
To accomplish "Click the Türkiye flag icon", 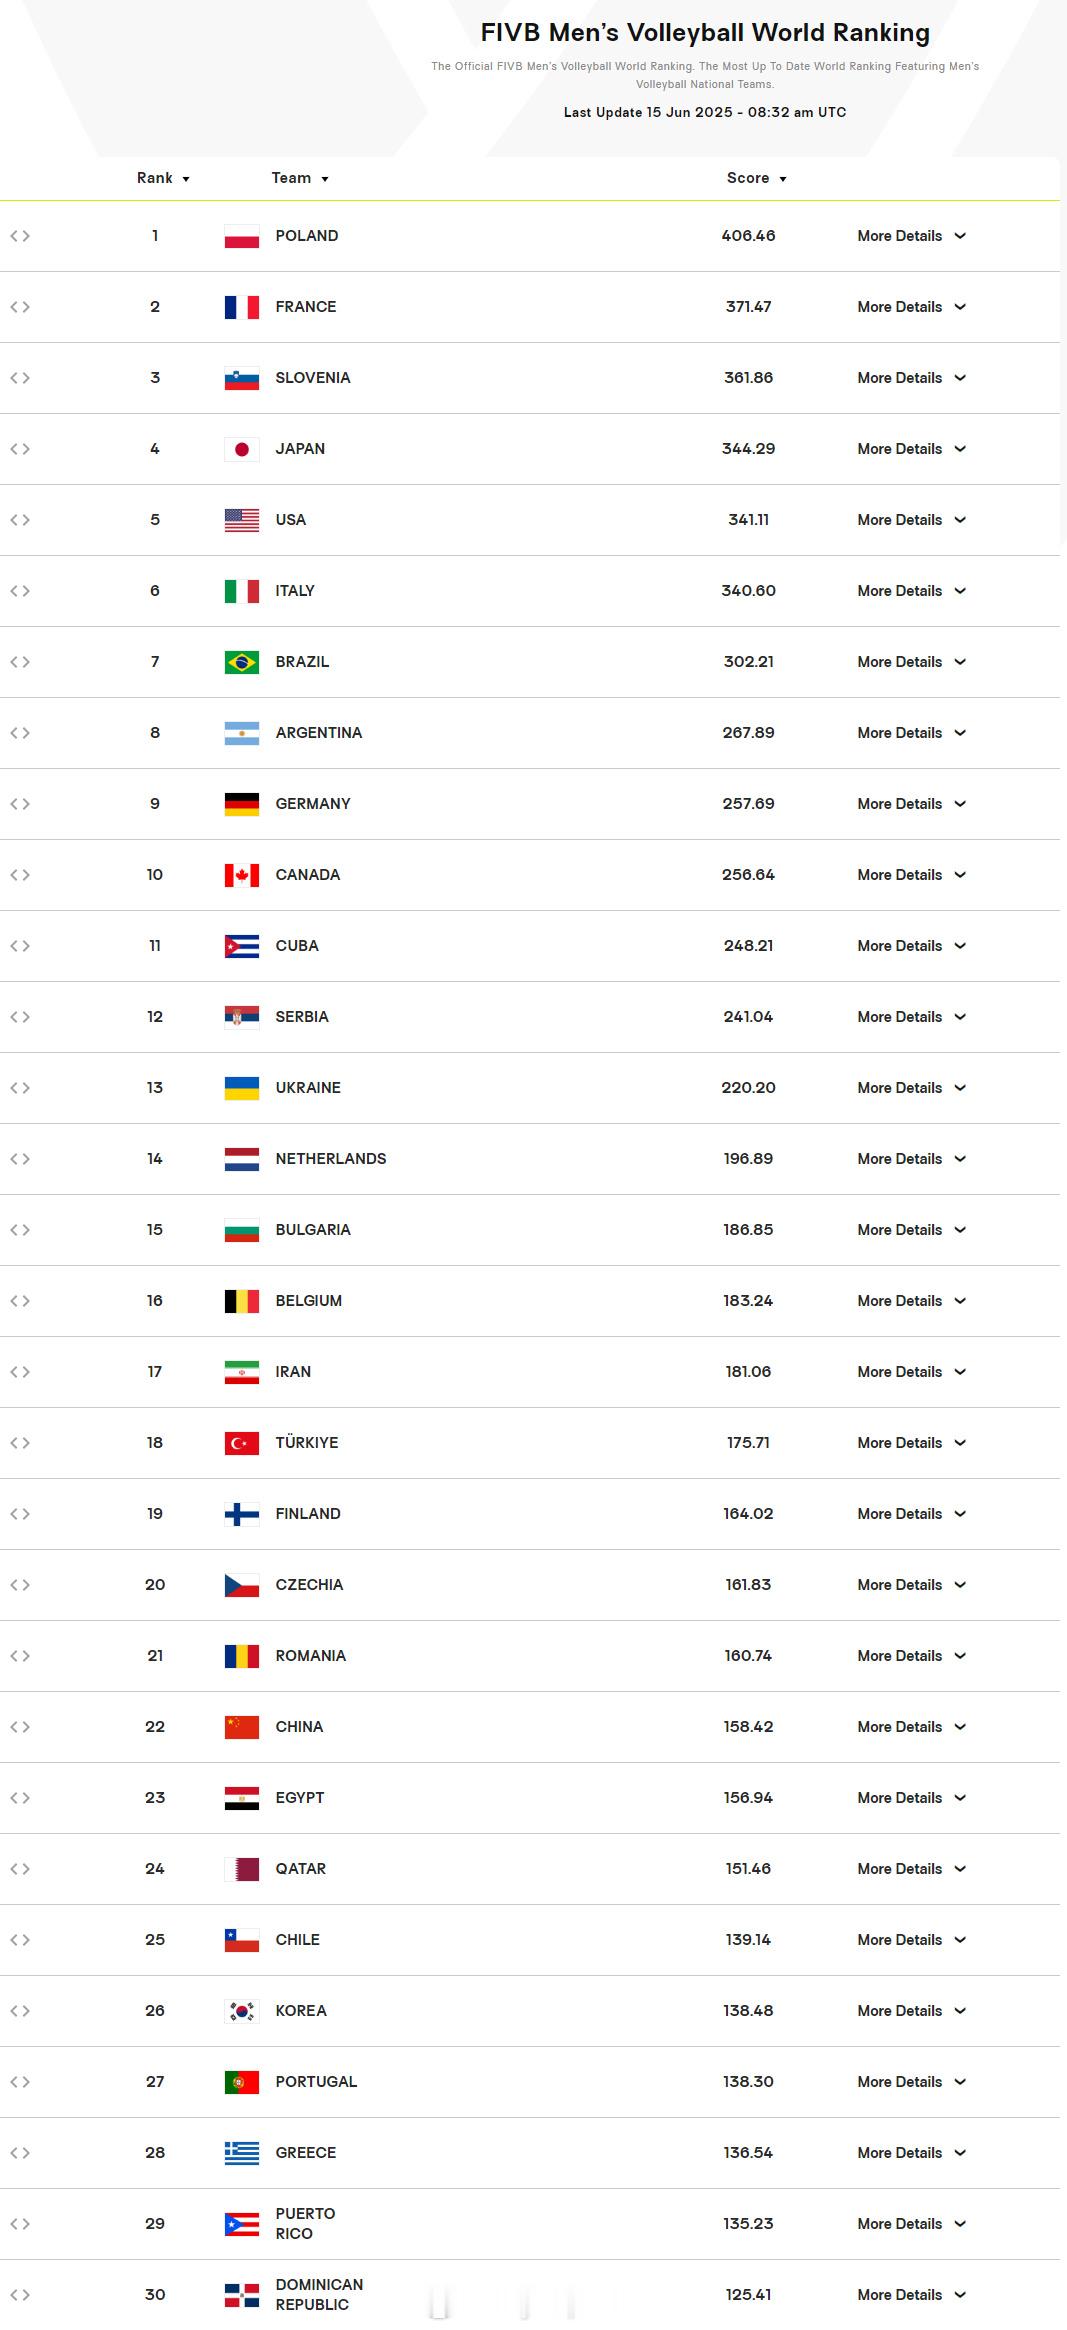I will (x=242, y=1444).
